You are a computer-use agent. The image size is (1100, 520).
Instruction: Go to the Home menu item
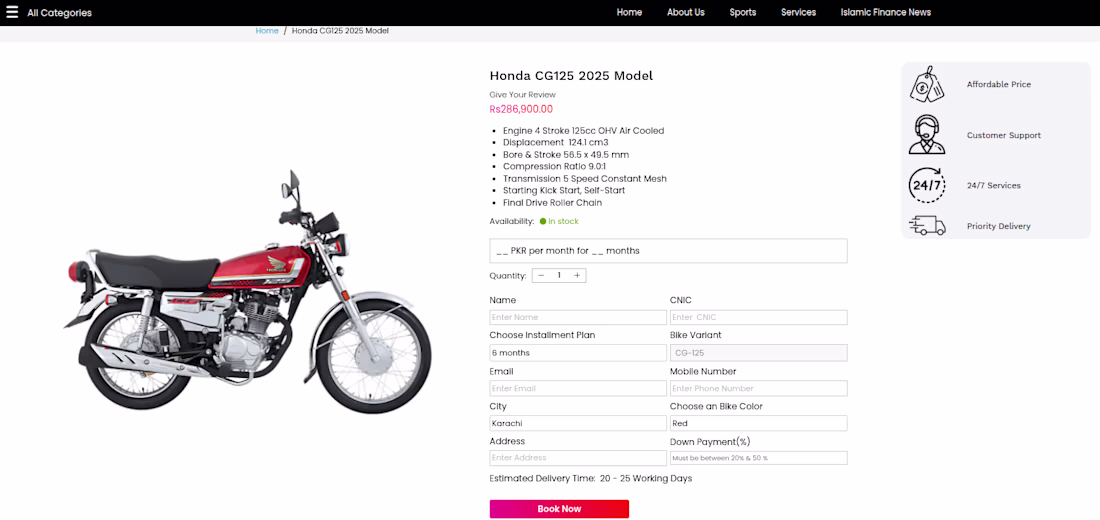tap(629, 12)
